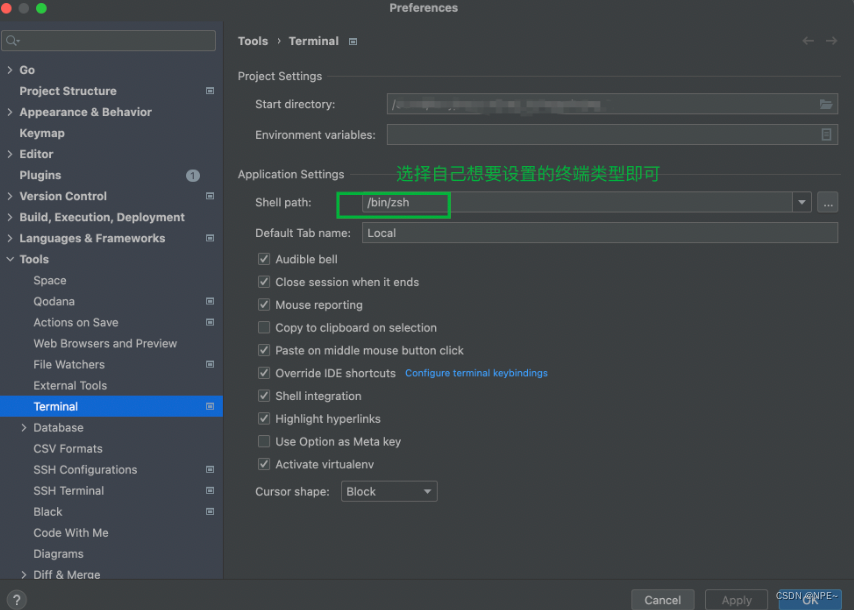Click the Plugins update count badge
This screenshot has height=610, width=854.
[x=192, y=176]
